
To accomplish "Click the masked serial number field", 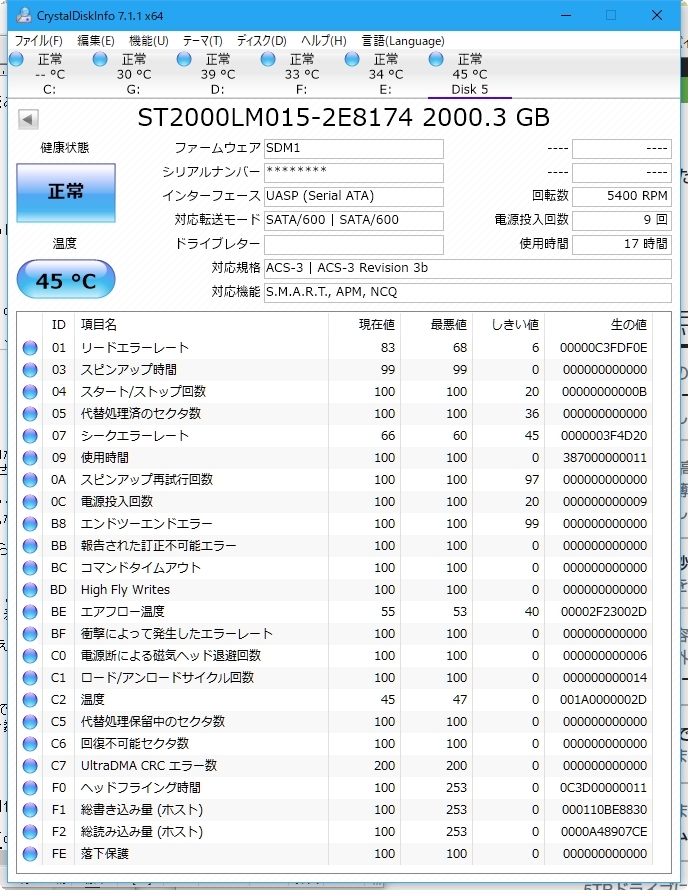I will coord(354,173).
